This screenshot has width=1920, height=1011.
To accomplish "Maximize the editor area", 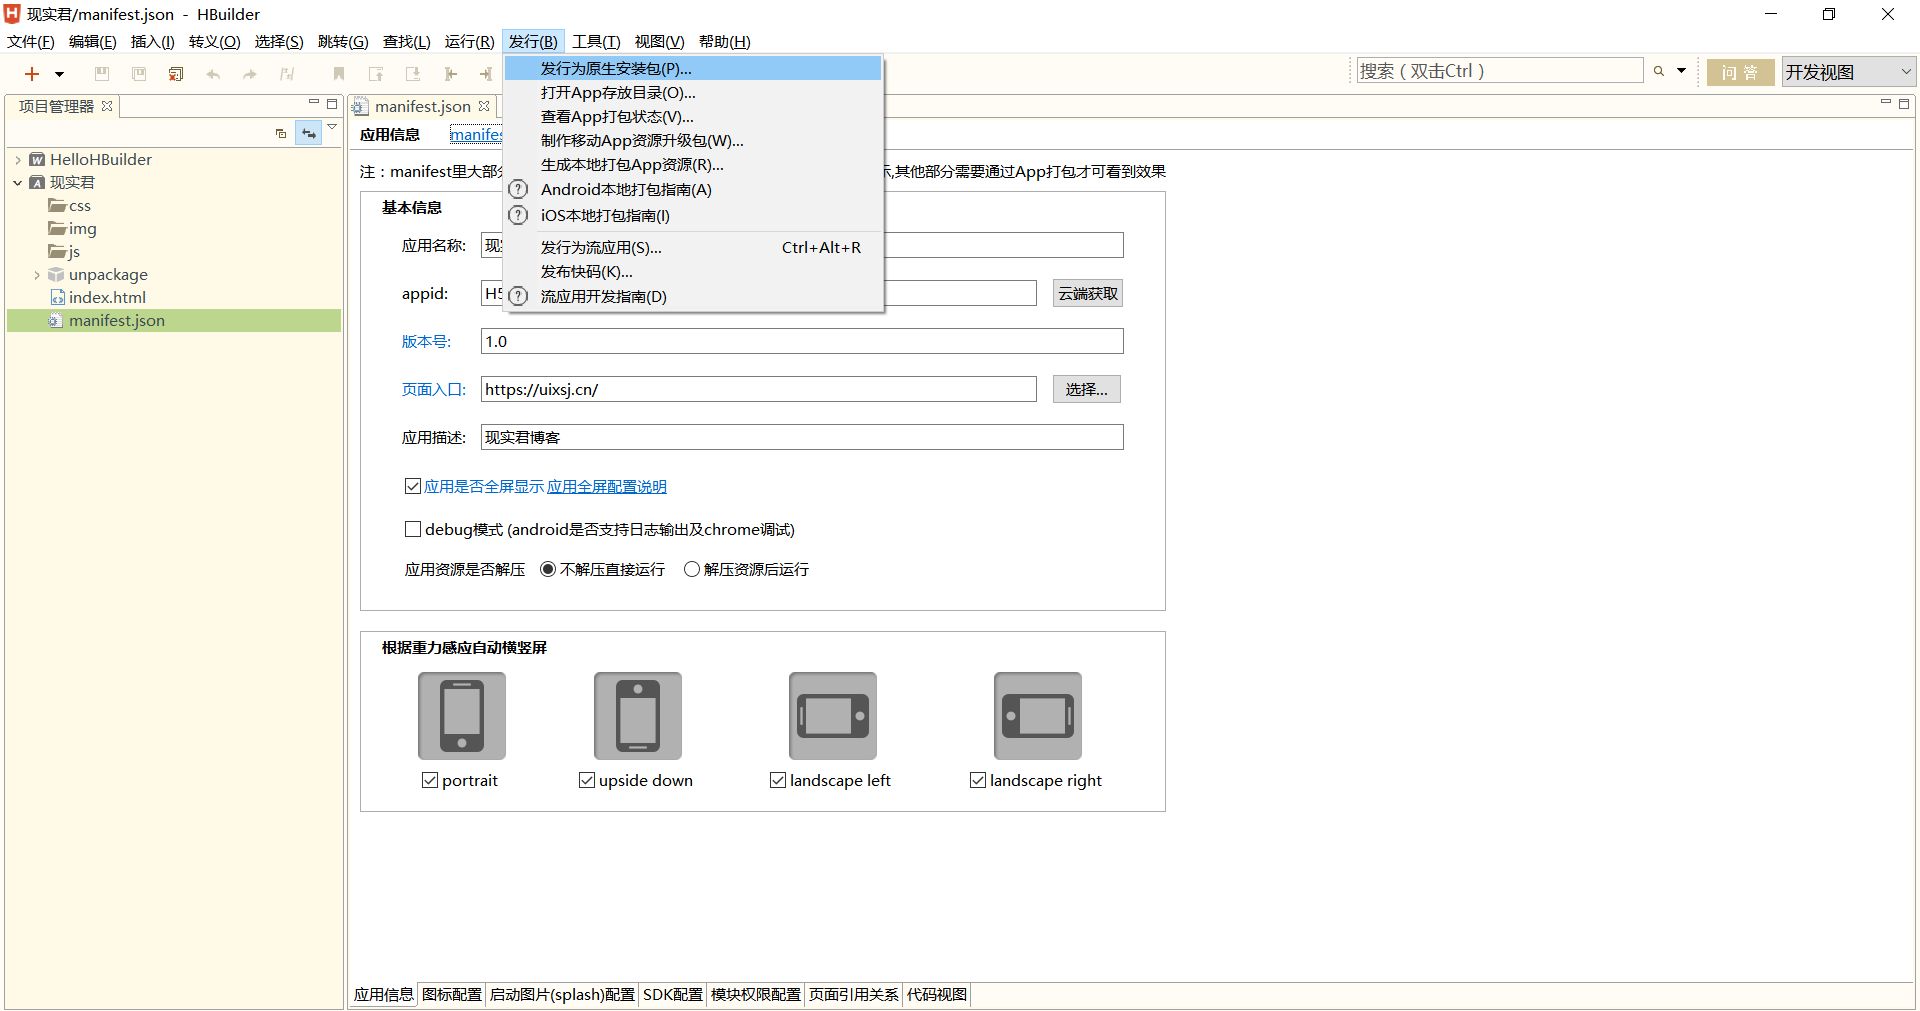I will (x=1904, y=104).
